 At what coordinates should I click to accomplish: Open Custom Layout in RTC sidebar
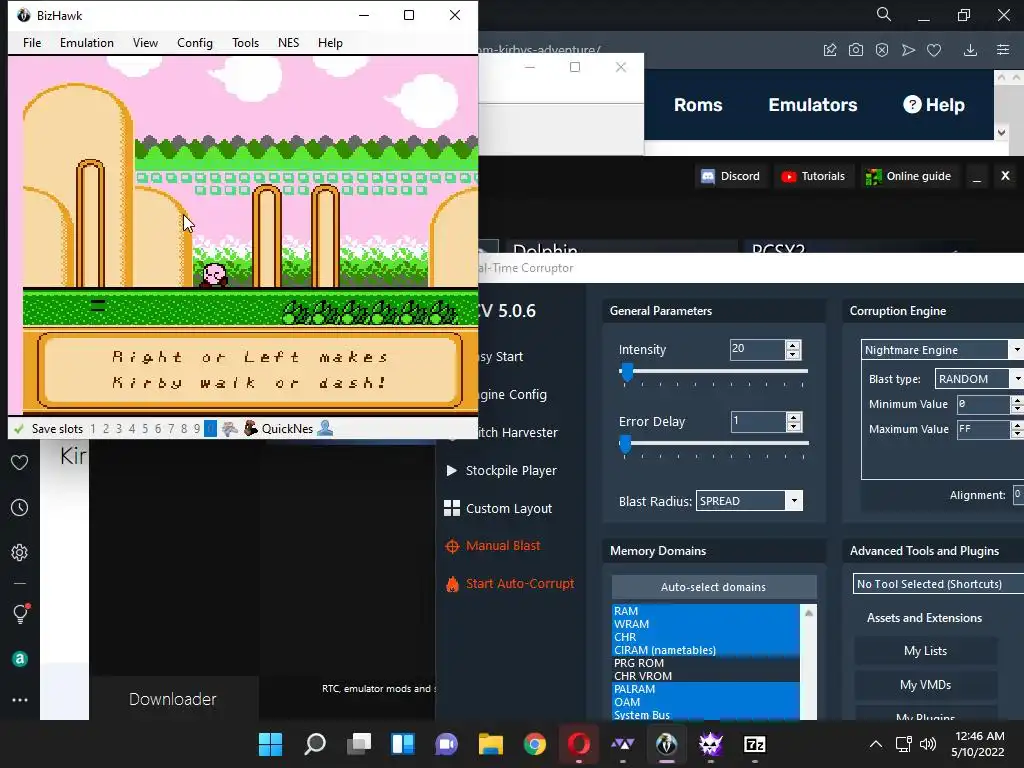[x=498, y=509]
